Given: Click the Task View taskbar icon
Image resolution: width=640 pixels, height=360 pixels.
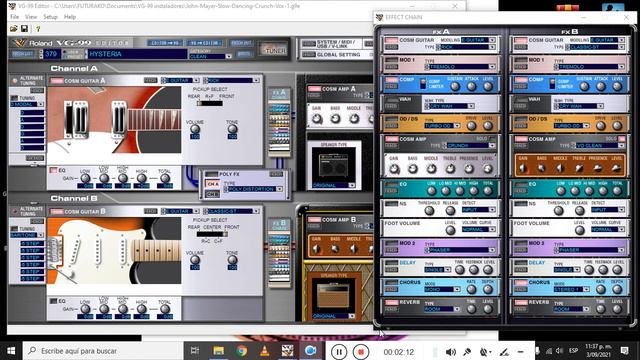Looking at the screenshot, I should (x=195, y=351).
